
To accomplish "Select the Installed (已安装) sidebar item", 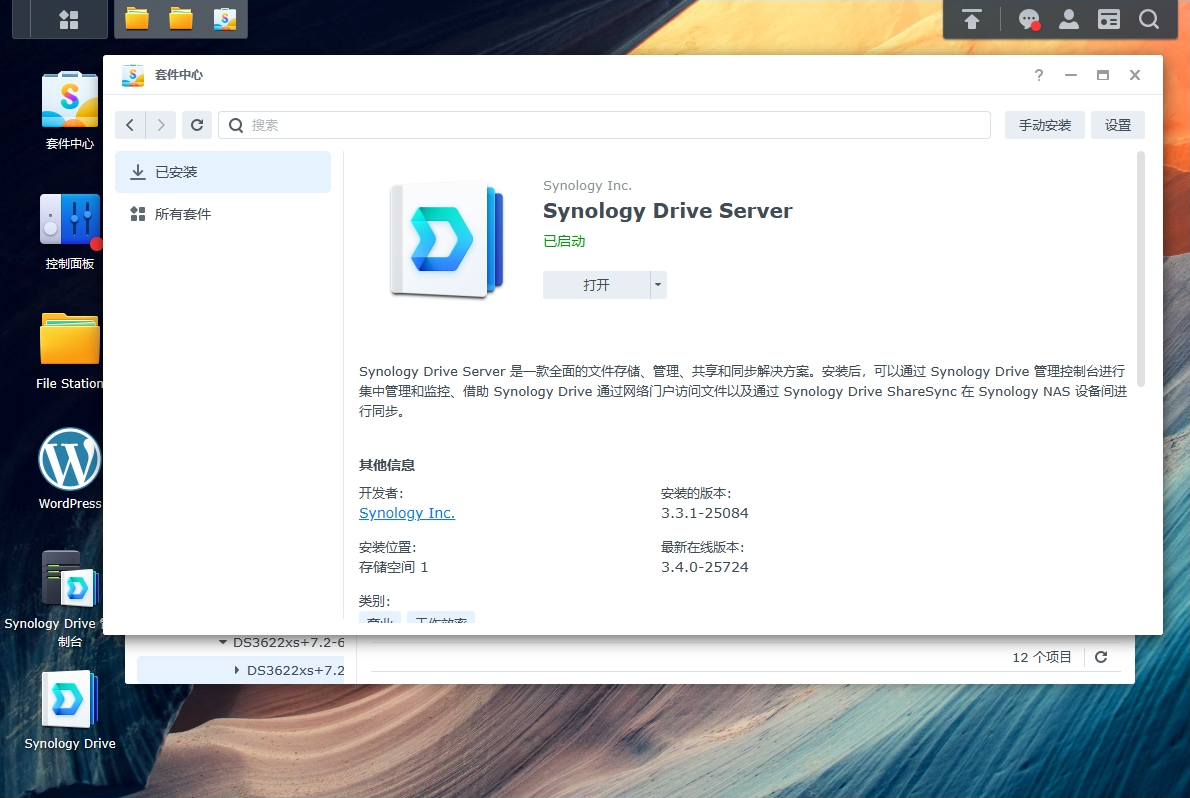I will pyautogui.click(x=223, y=172).
